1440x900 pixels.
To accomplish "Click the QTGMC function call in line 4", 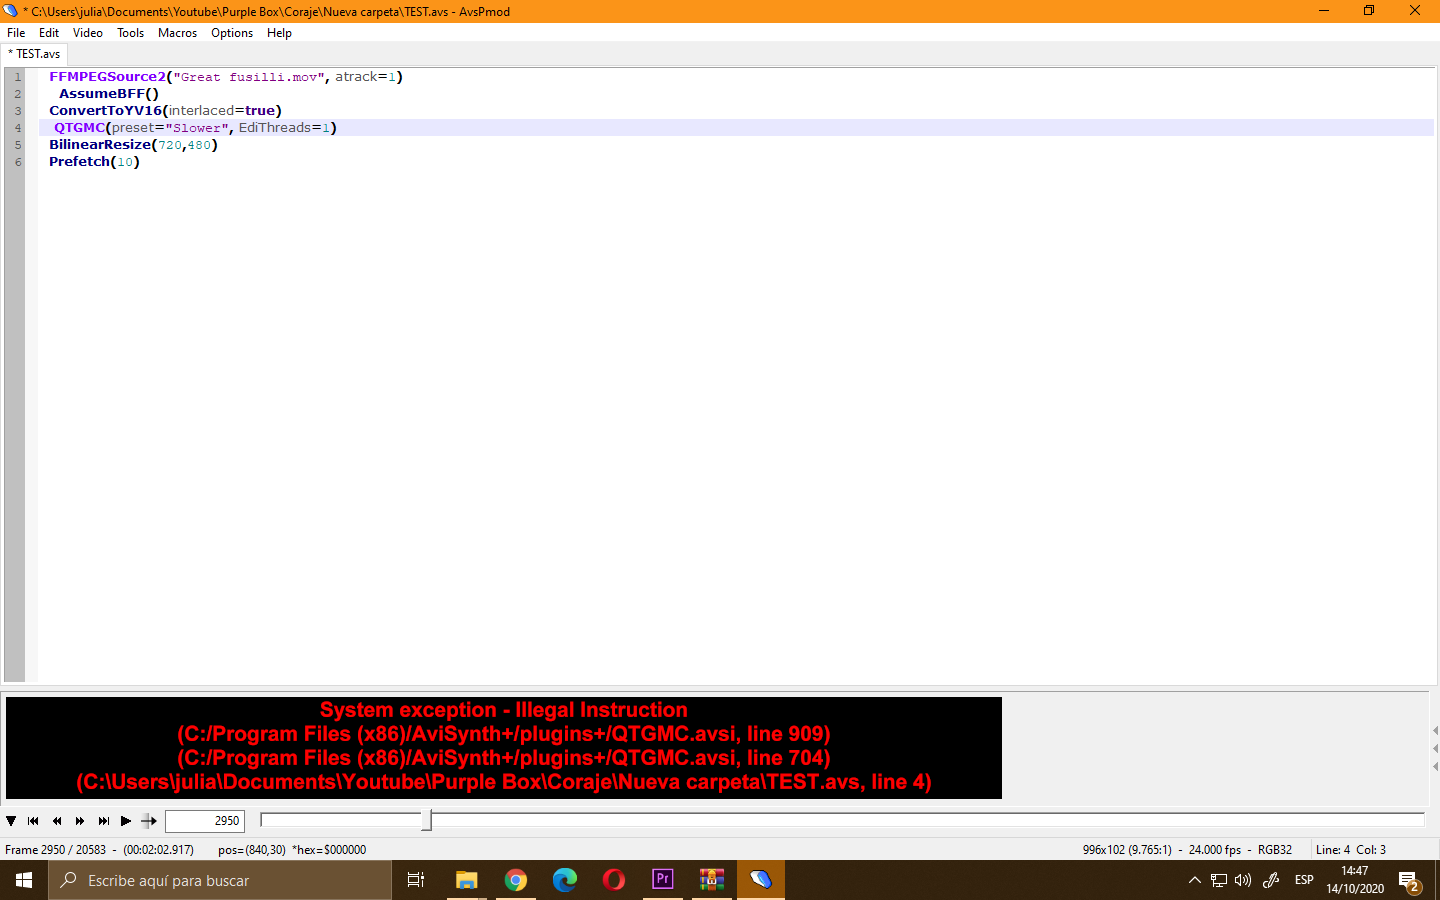I will (x=79, y=128).
